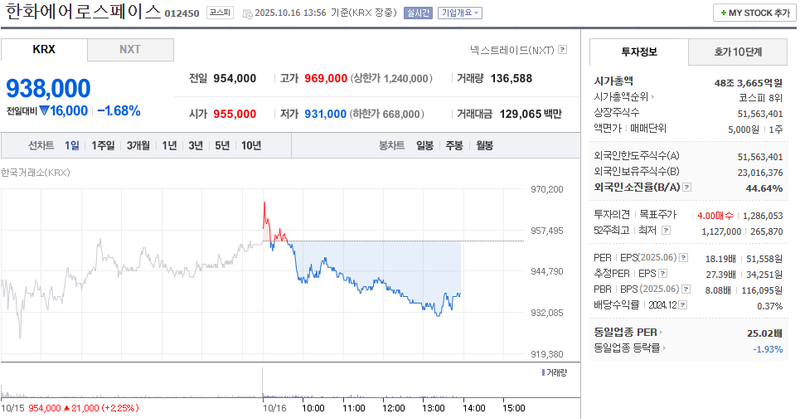Switch to the NXT tab
800x419 pixels.
130,49
